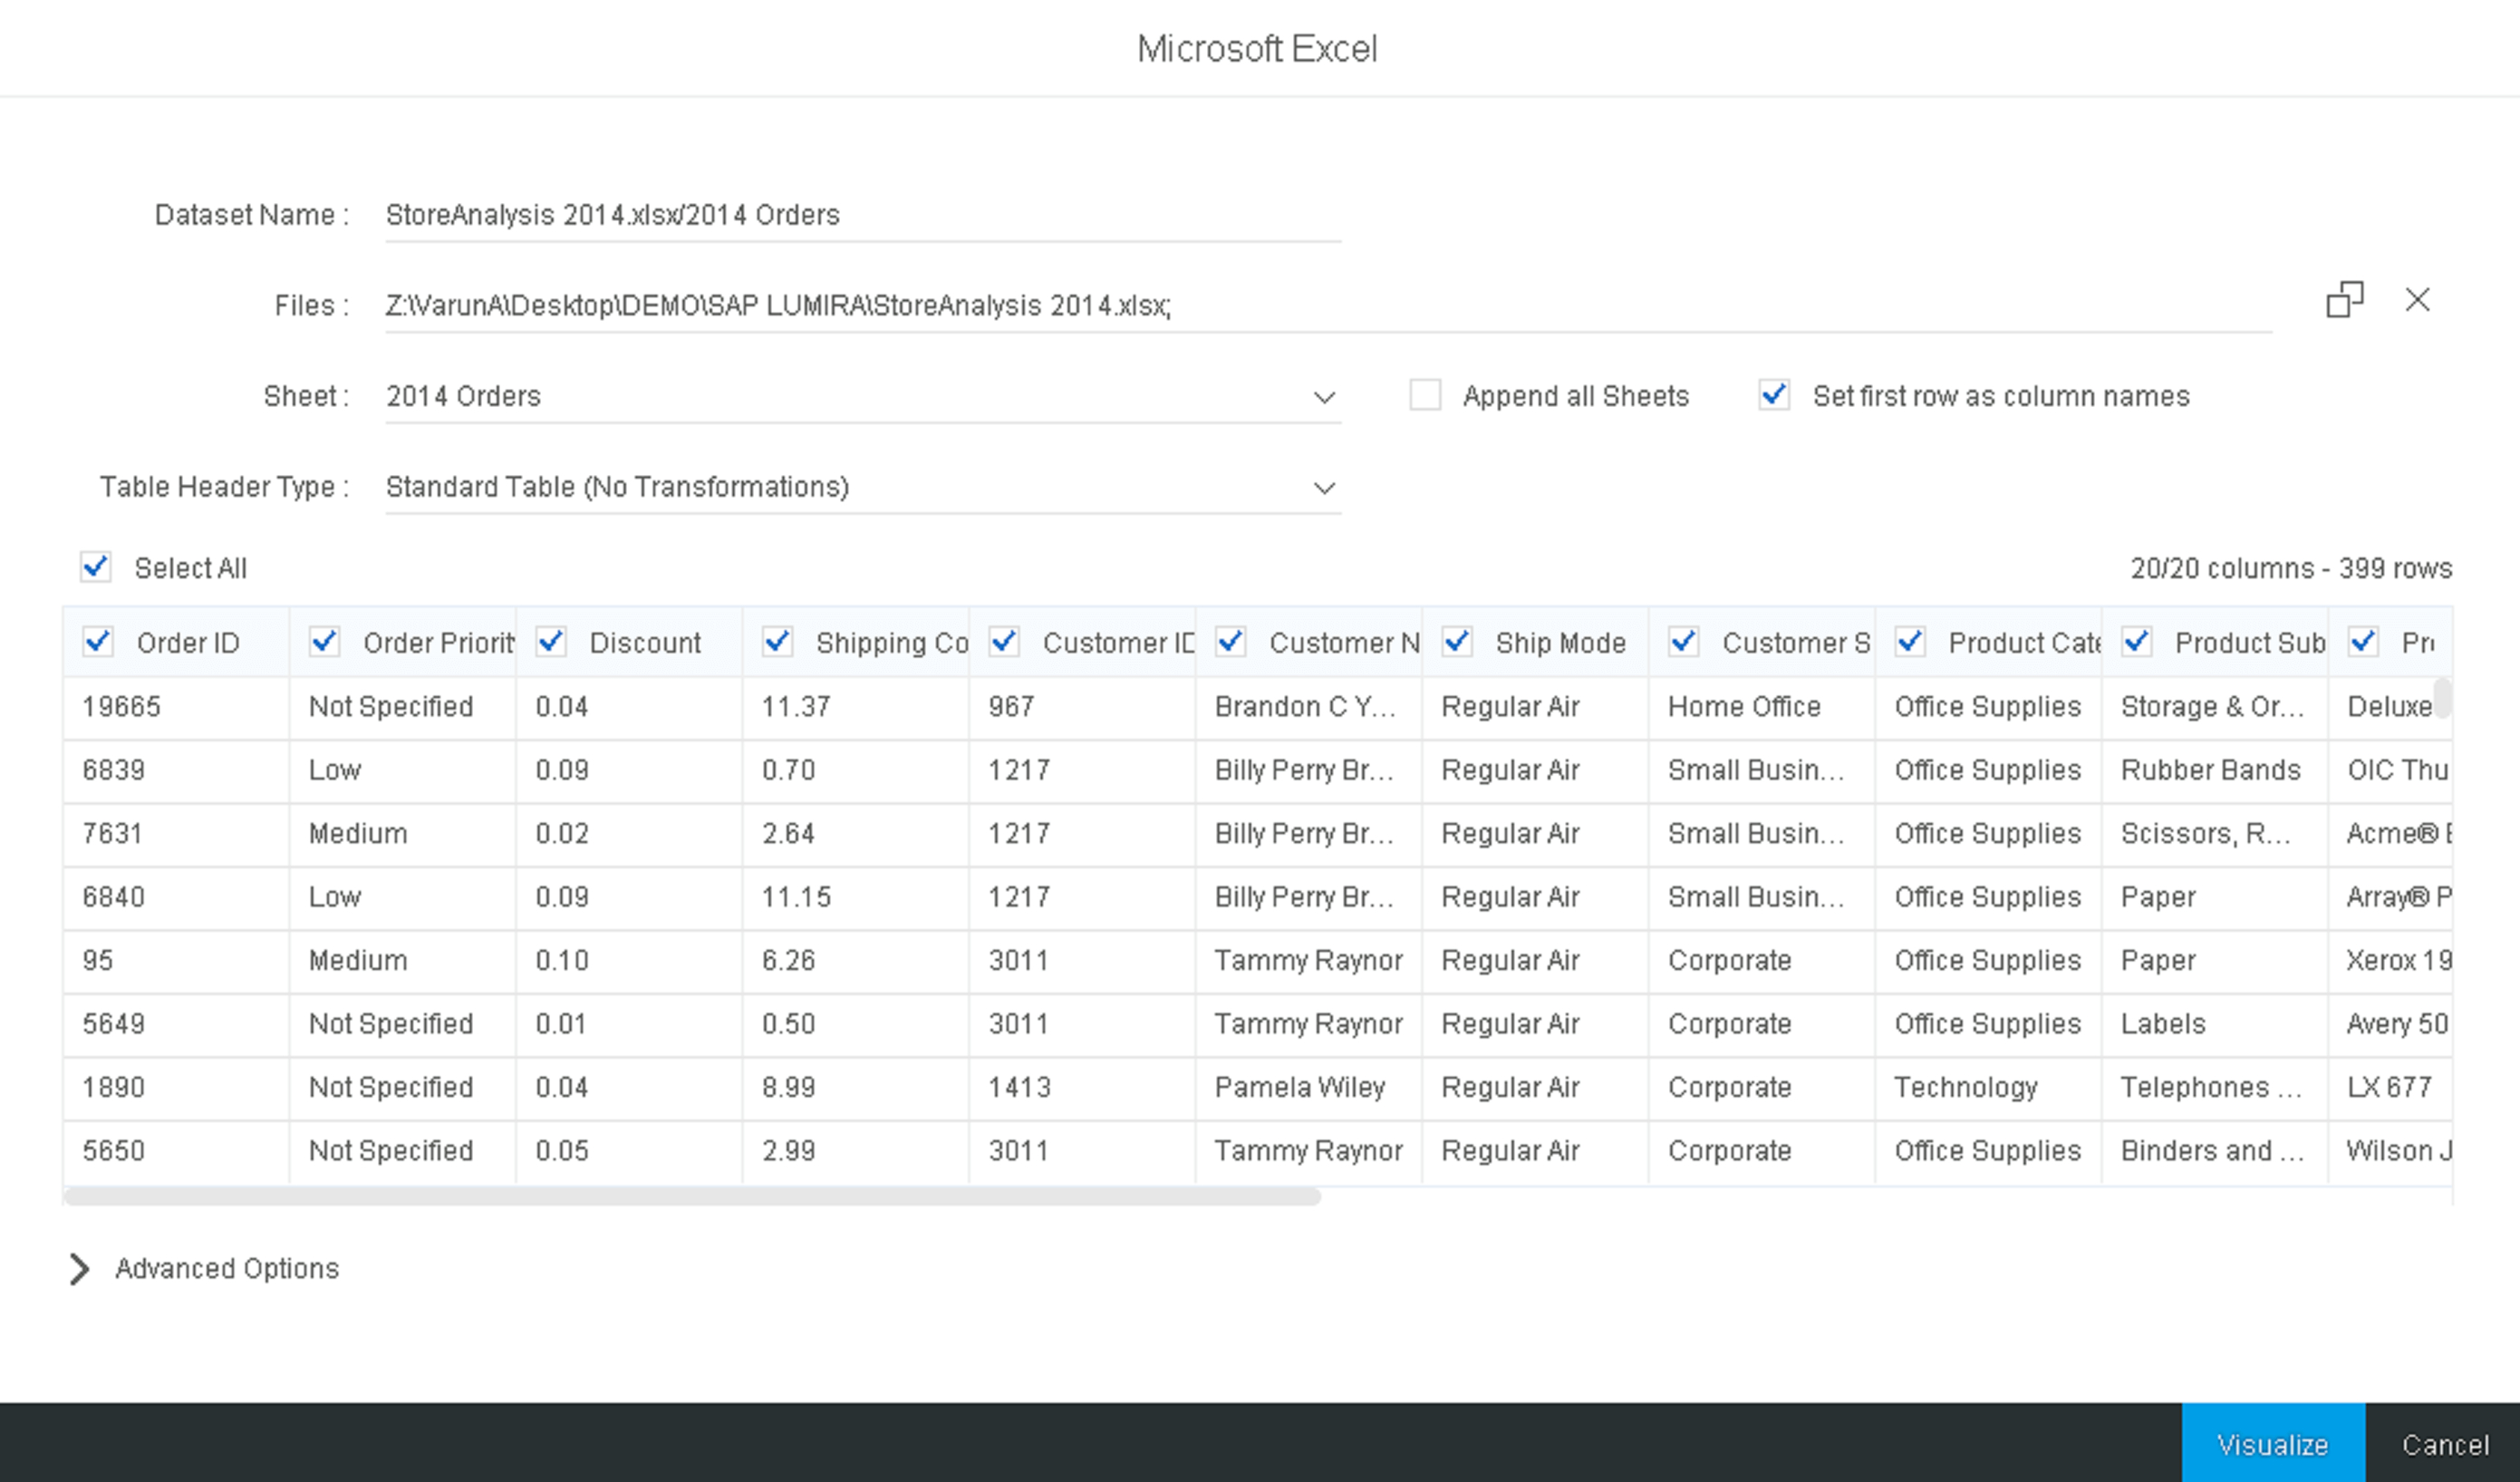Image resolution: width=2520 pixels, height=1482 pixels.
Task: Uncheck the Shipping Cost column
Action: point(778,642)
